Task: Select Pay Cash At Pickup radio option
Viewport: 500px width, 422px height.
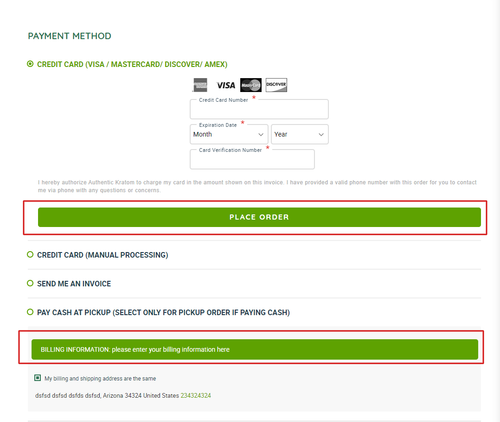Action: [x=30, y=312]
